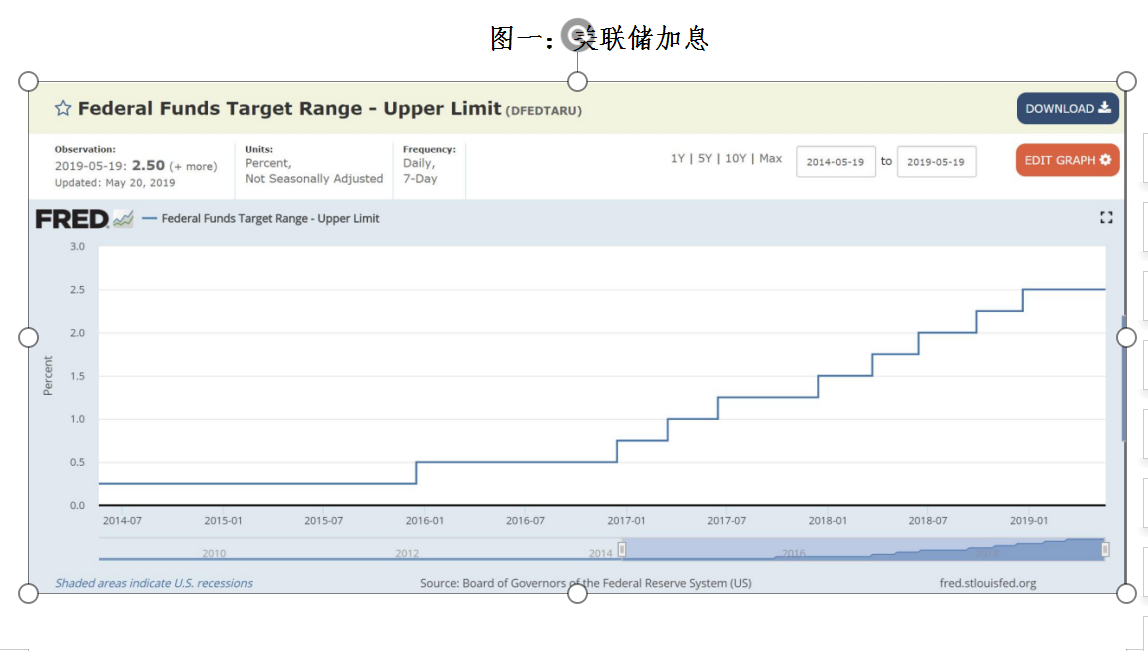Click the fullscreen icon on the chart
The width and height of the screenshot is (1148, 651).
tap(1106, 217)
